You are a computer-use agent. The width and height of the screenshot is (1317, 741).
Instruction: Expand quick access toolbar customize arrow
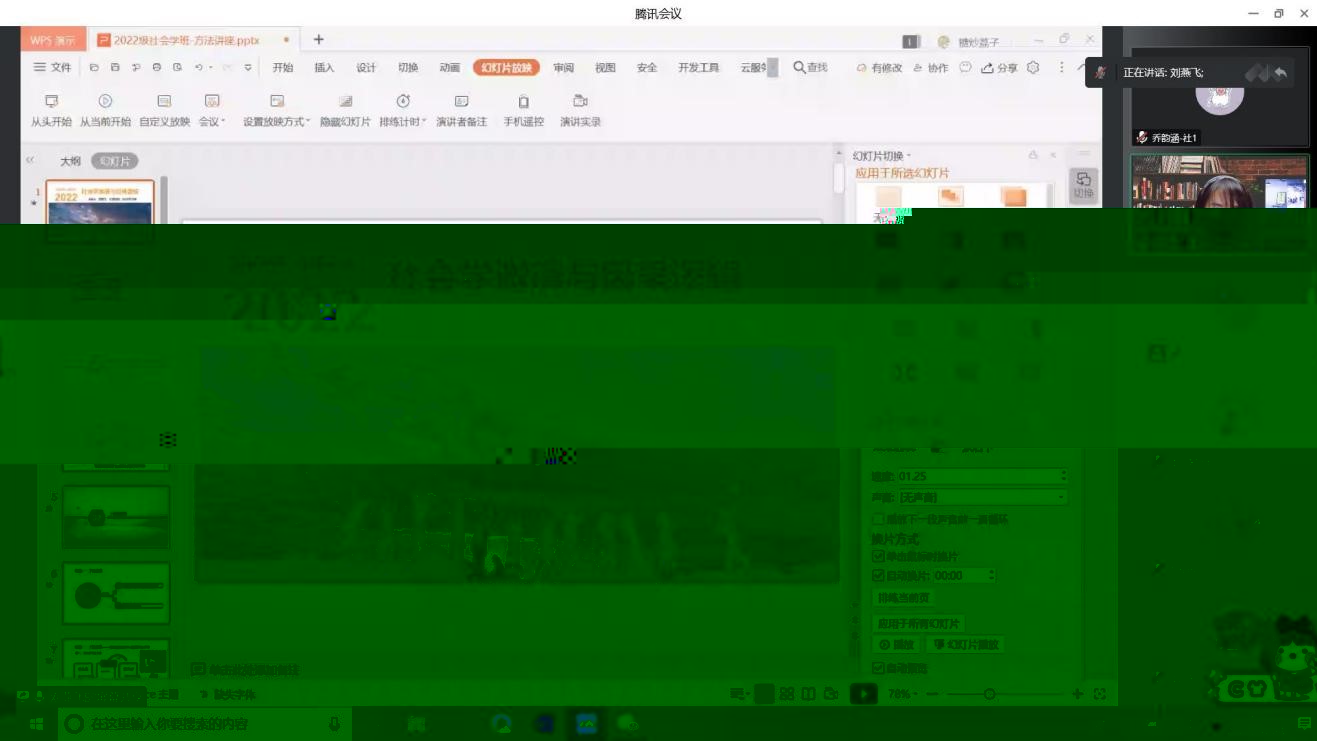[248, 67]
